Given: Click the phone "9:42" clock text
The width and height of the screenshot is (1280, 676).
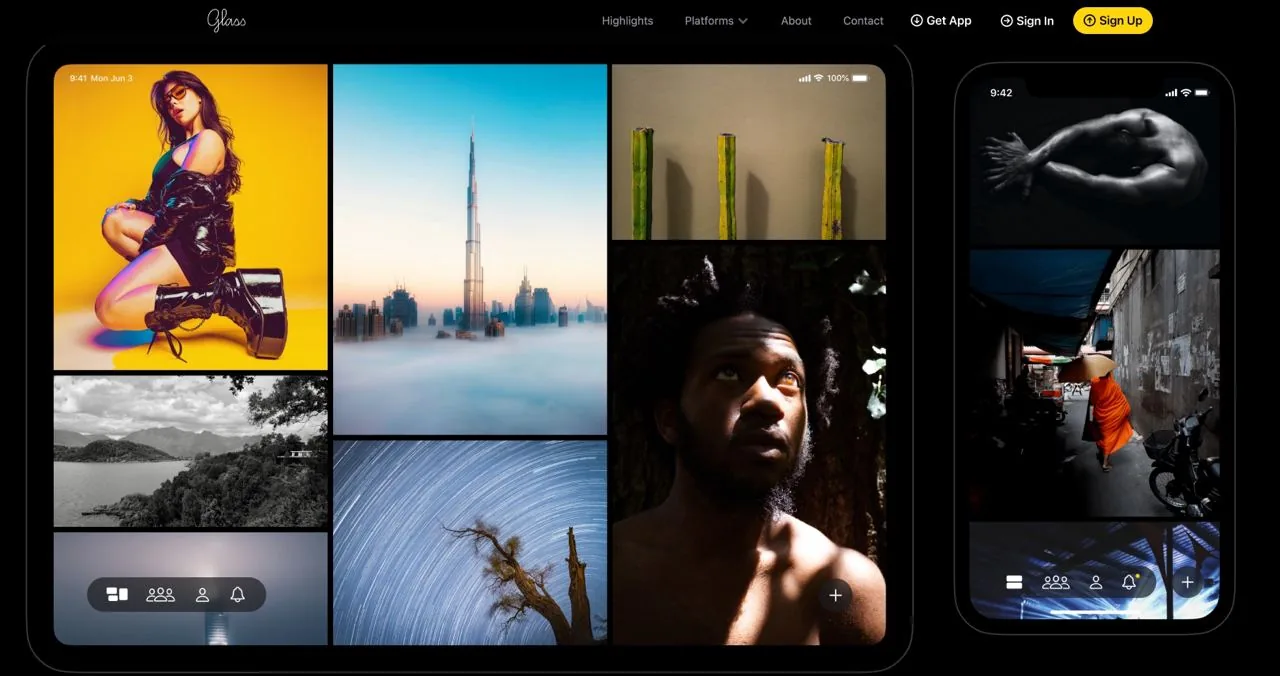Looking at the screenshot, I should click(x=1001, y=92).
